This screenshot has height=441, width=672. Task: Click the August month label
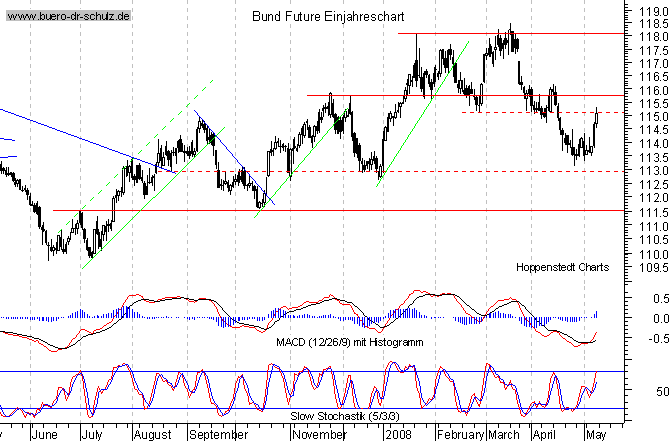pyautogui.click(x=153, y=435)
